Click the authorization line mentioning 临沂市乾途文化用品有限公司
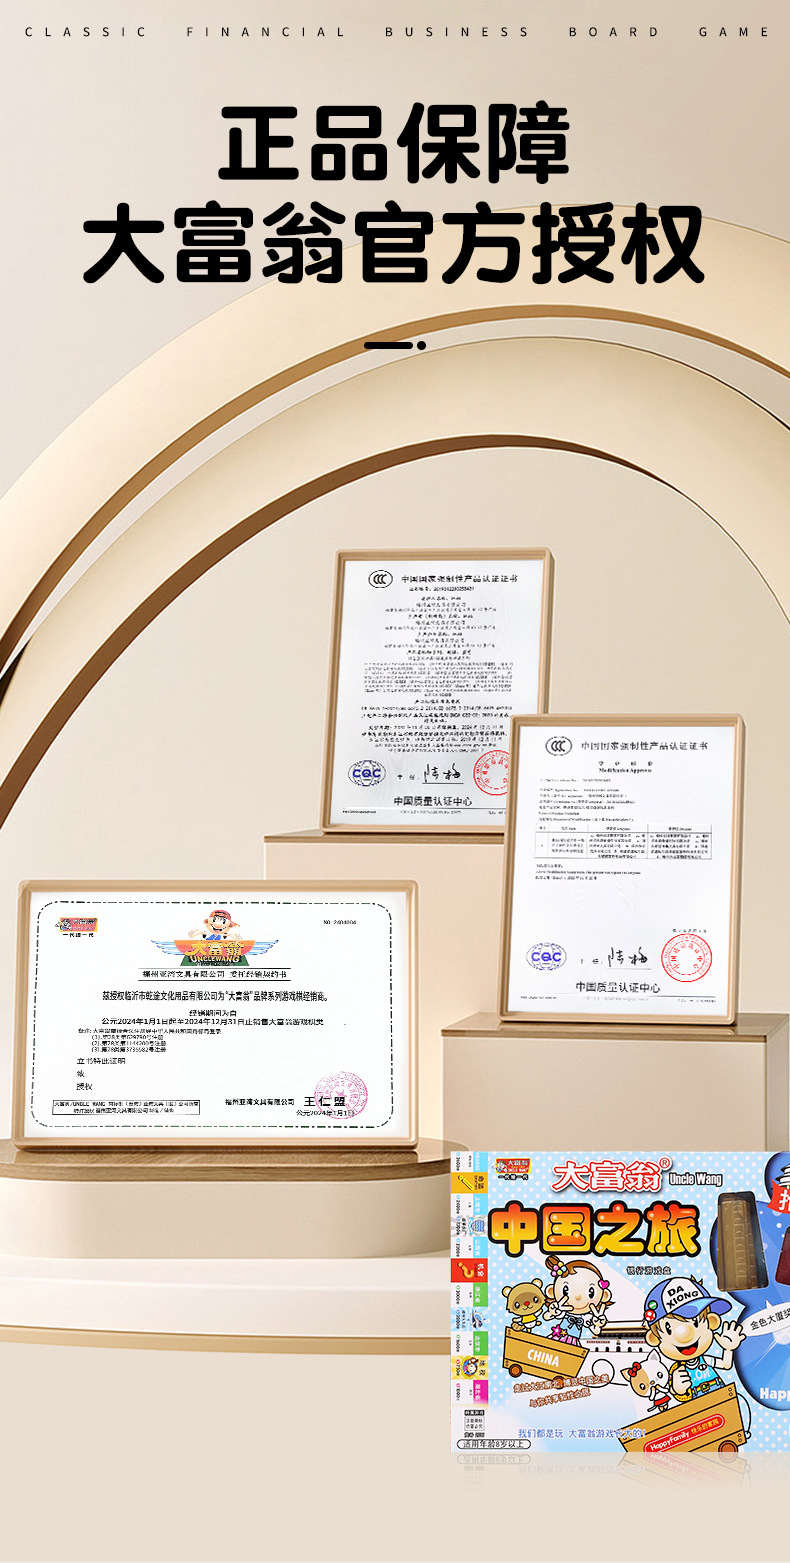 point(215,996)
